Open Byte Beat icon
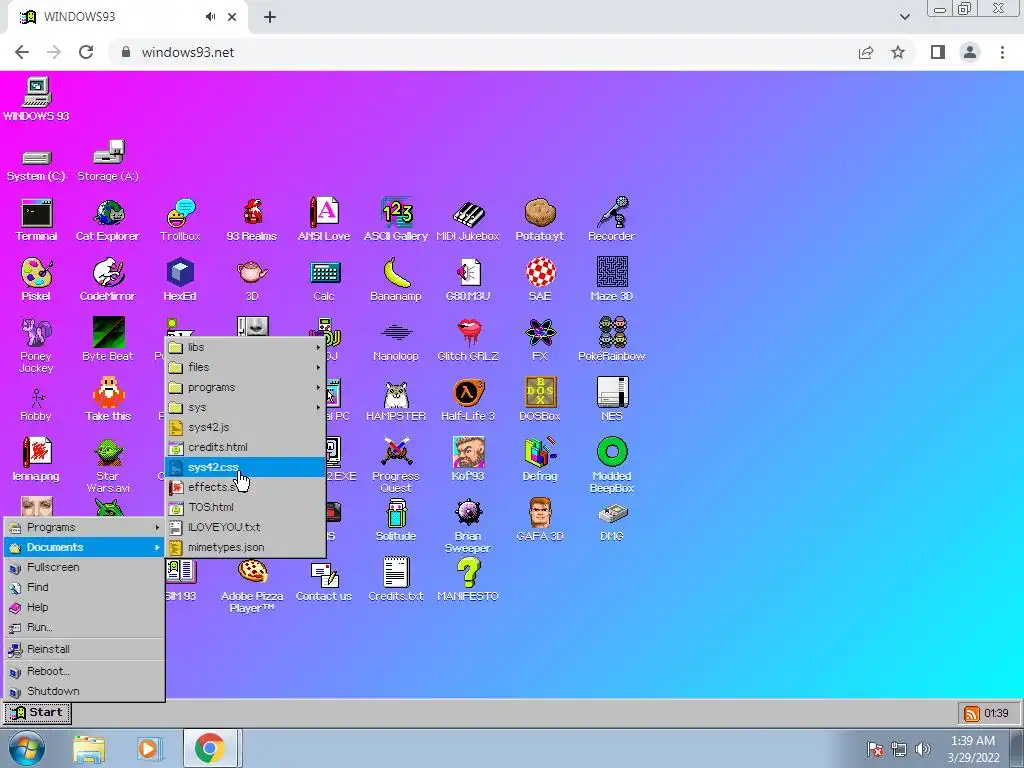Viewport: 1024px width, 768px height. [108, 340]
